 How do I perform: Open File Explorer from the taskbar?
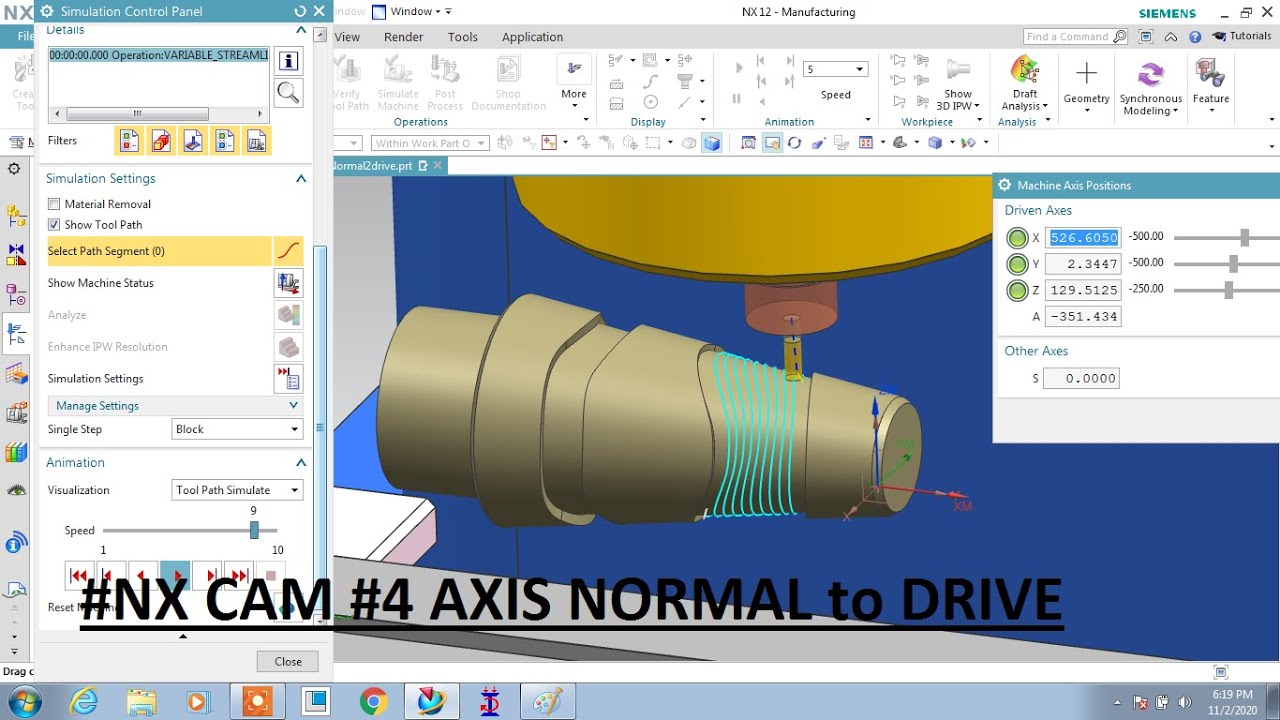tap(141, 701)
